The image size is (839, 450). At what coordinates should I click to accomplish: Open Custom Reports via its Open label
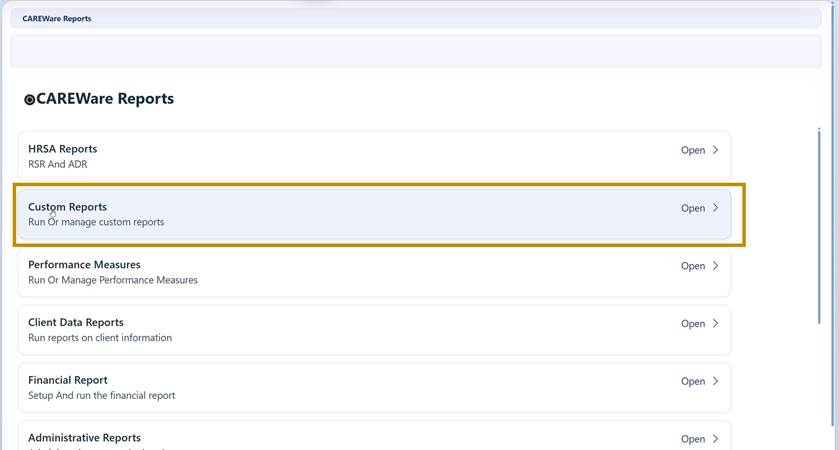tap(692, 208)
